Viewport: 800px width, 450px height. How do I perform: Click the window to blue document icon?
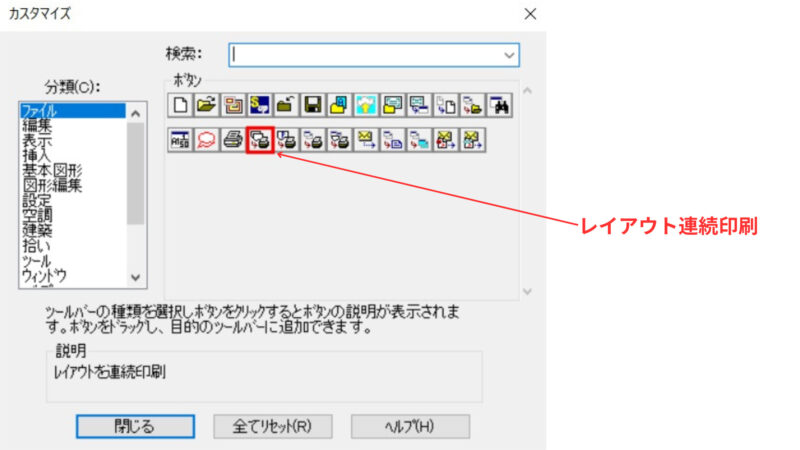(392, 140)
